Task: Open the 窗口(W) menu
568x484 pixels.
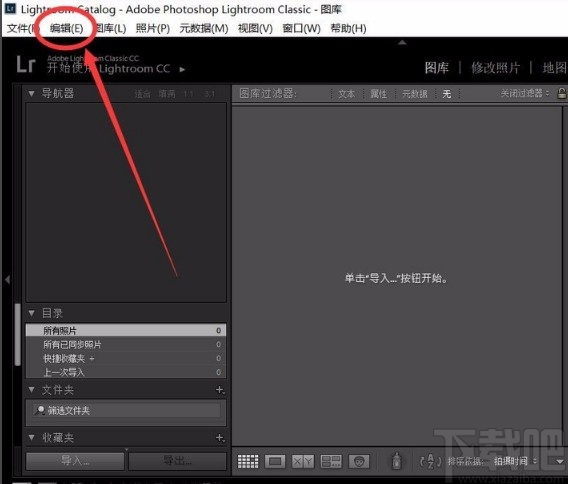Action: (x=302, y=28)
